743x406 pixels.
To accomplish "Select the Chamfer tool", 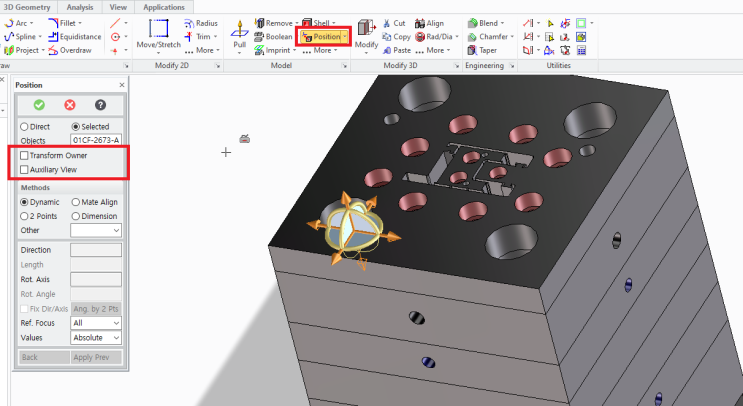I will point(488,36).
